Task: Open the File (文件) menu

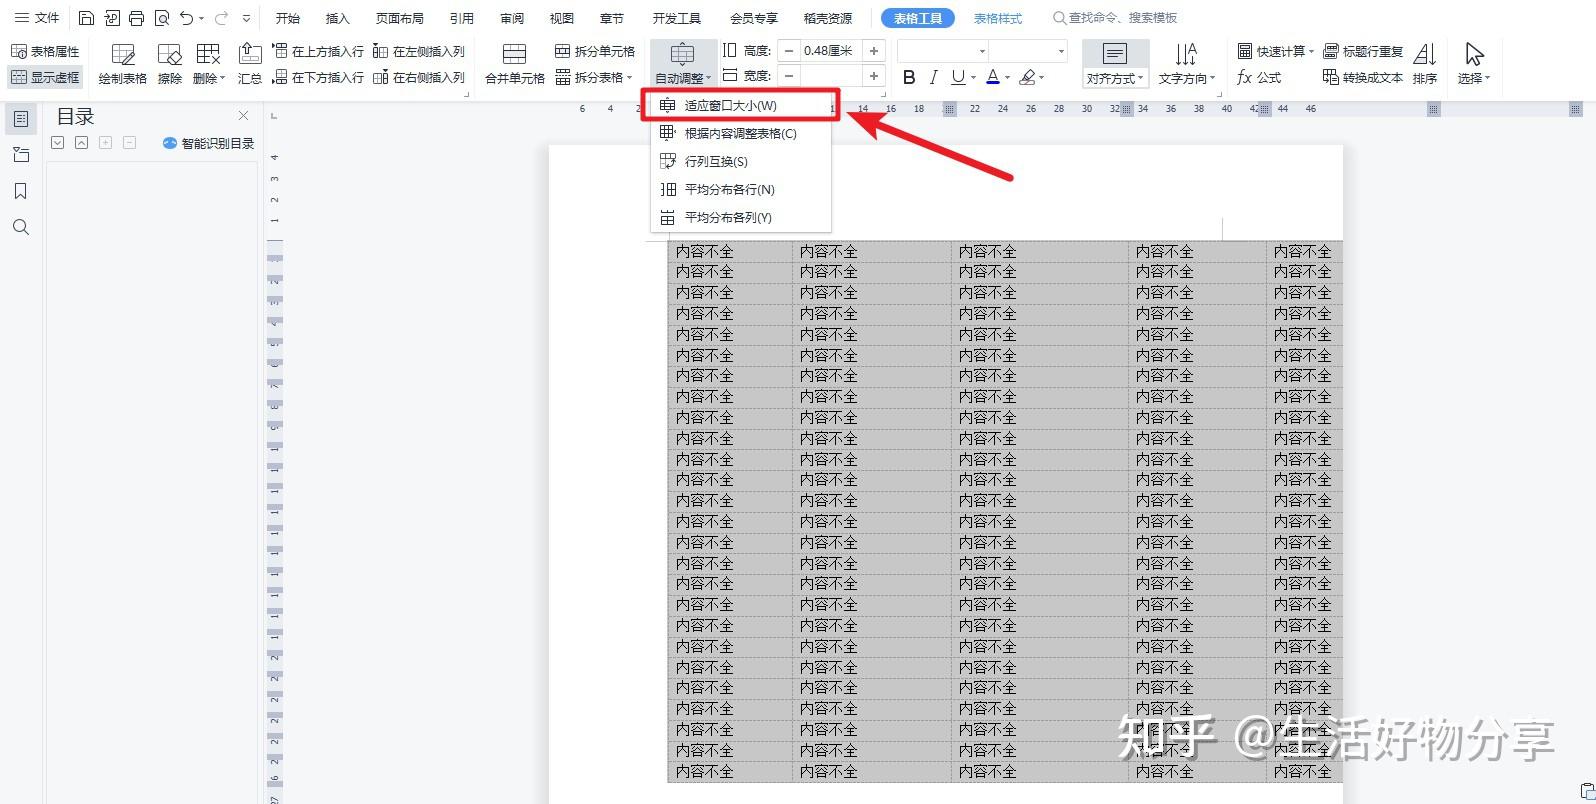Action: point(37,18)
